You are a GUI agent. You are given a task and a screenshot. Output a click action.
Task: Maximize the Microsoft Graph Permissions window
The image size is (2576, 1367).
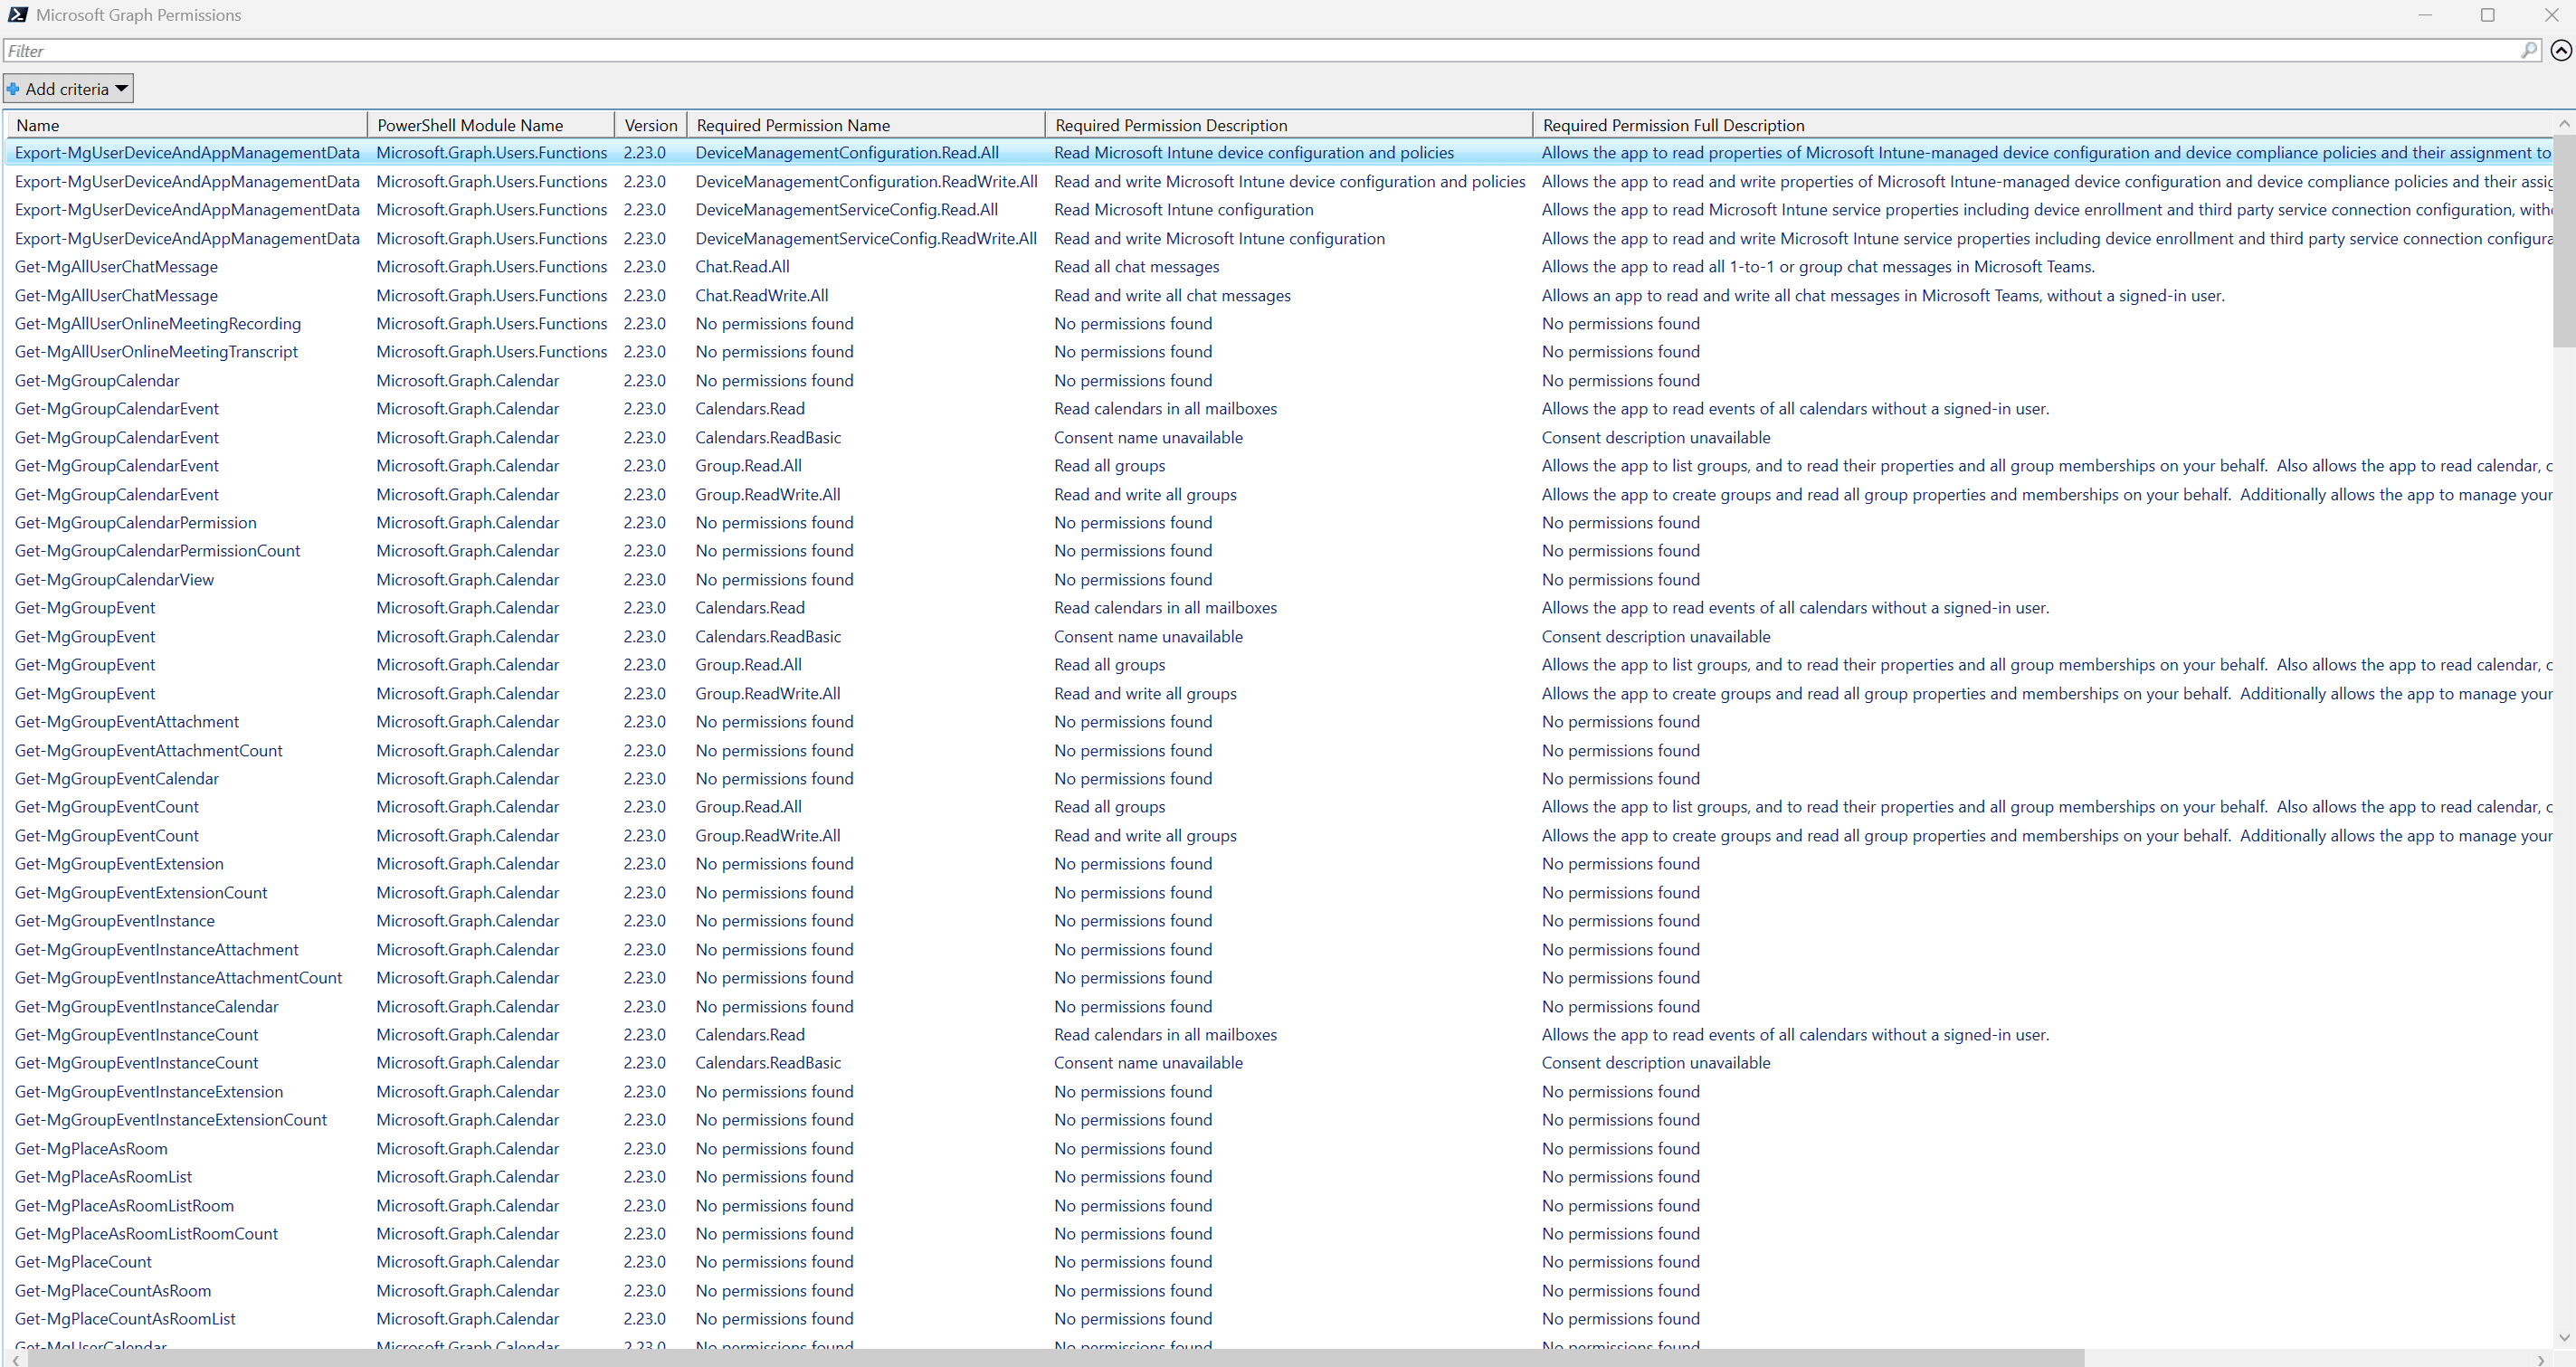click(x=2487, y=15)
